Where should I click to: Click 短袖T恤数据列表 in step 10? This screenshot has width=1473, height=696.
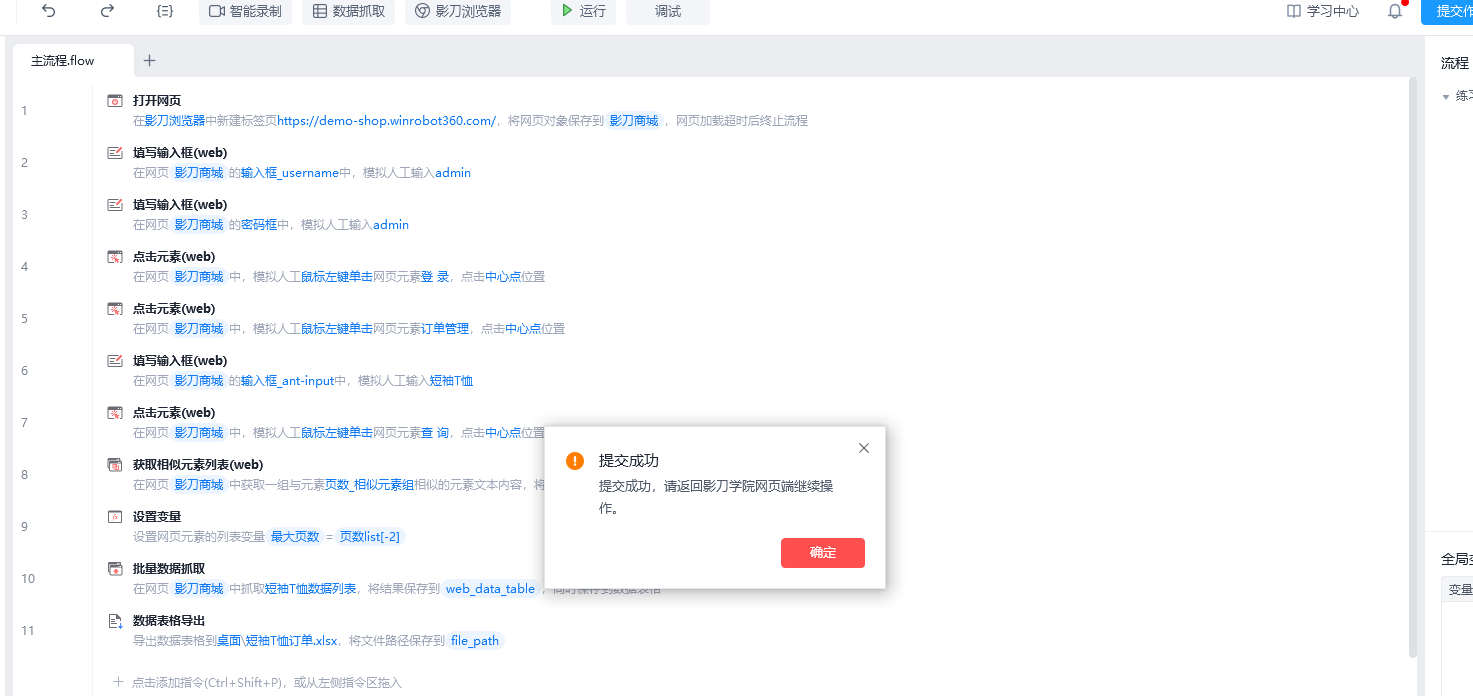point(310,589)
